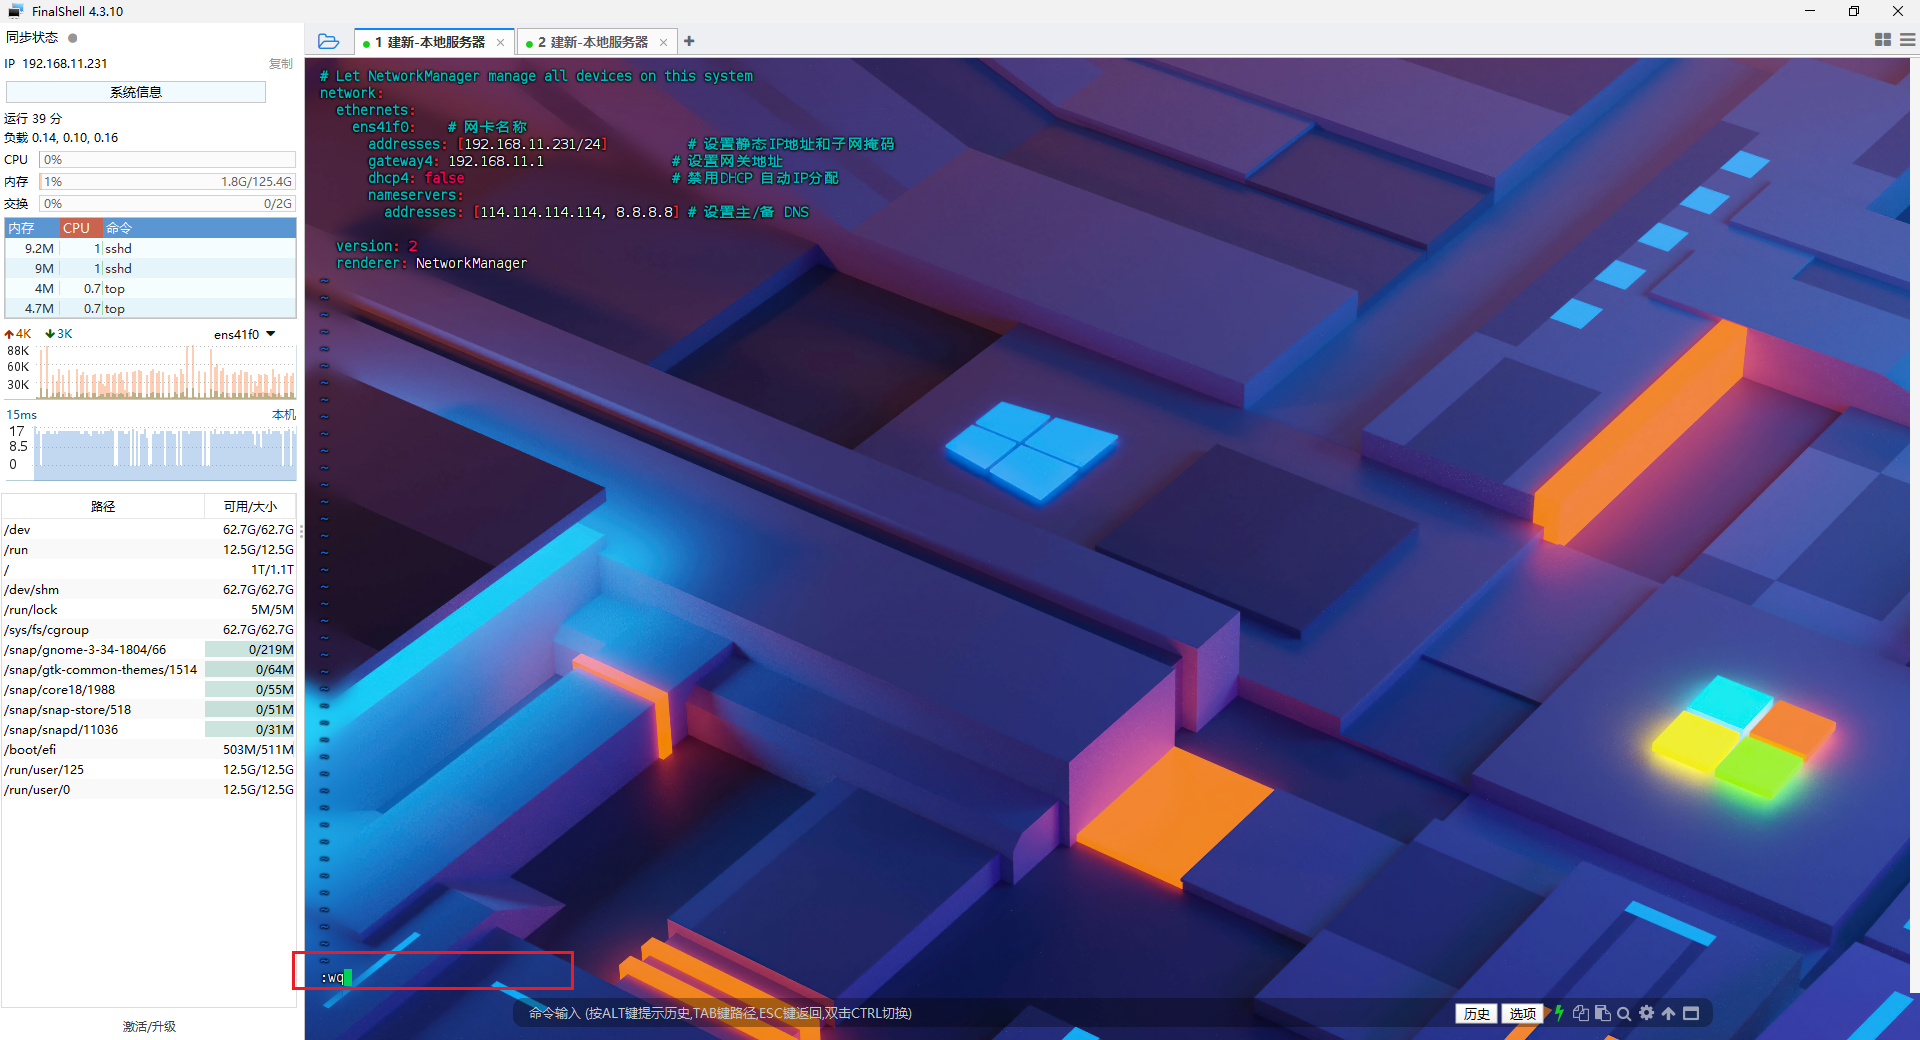This screenshot has width=1920, height=1040.
Task: Open terminal search magnifier icon
Action: [1624, 1013]
